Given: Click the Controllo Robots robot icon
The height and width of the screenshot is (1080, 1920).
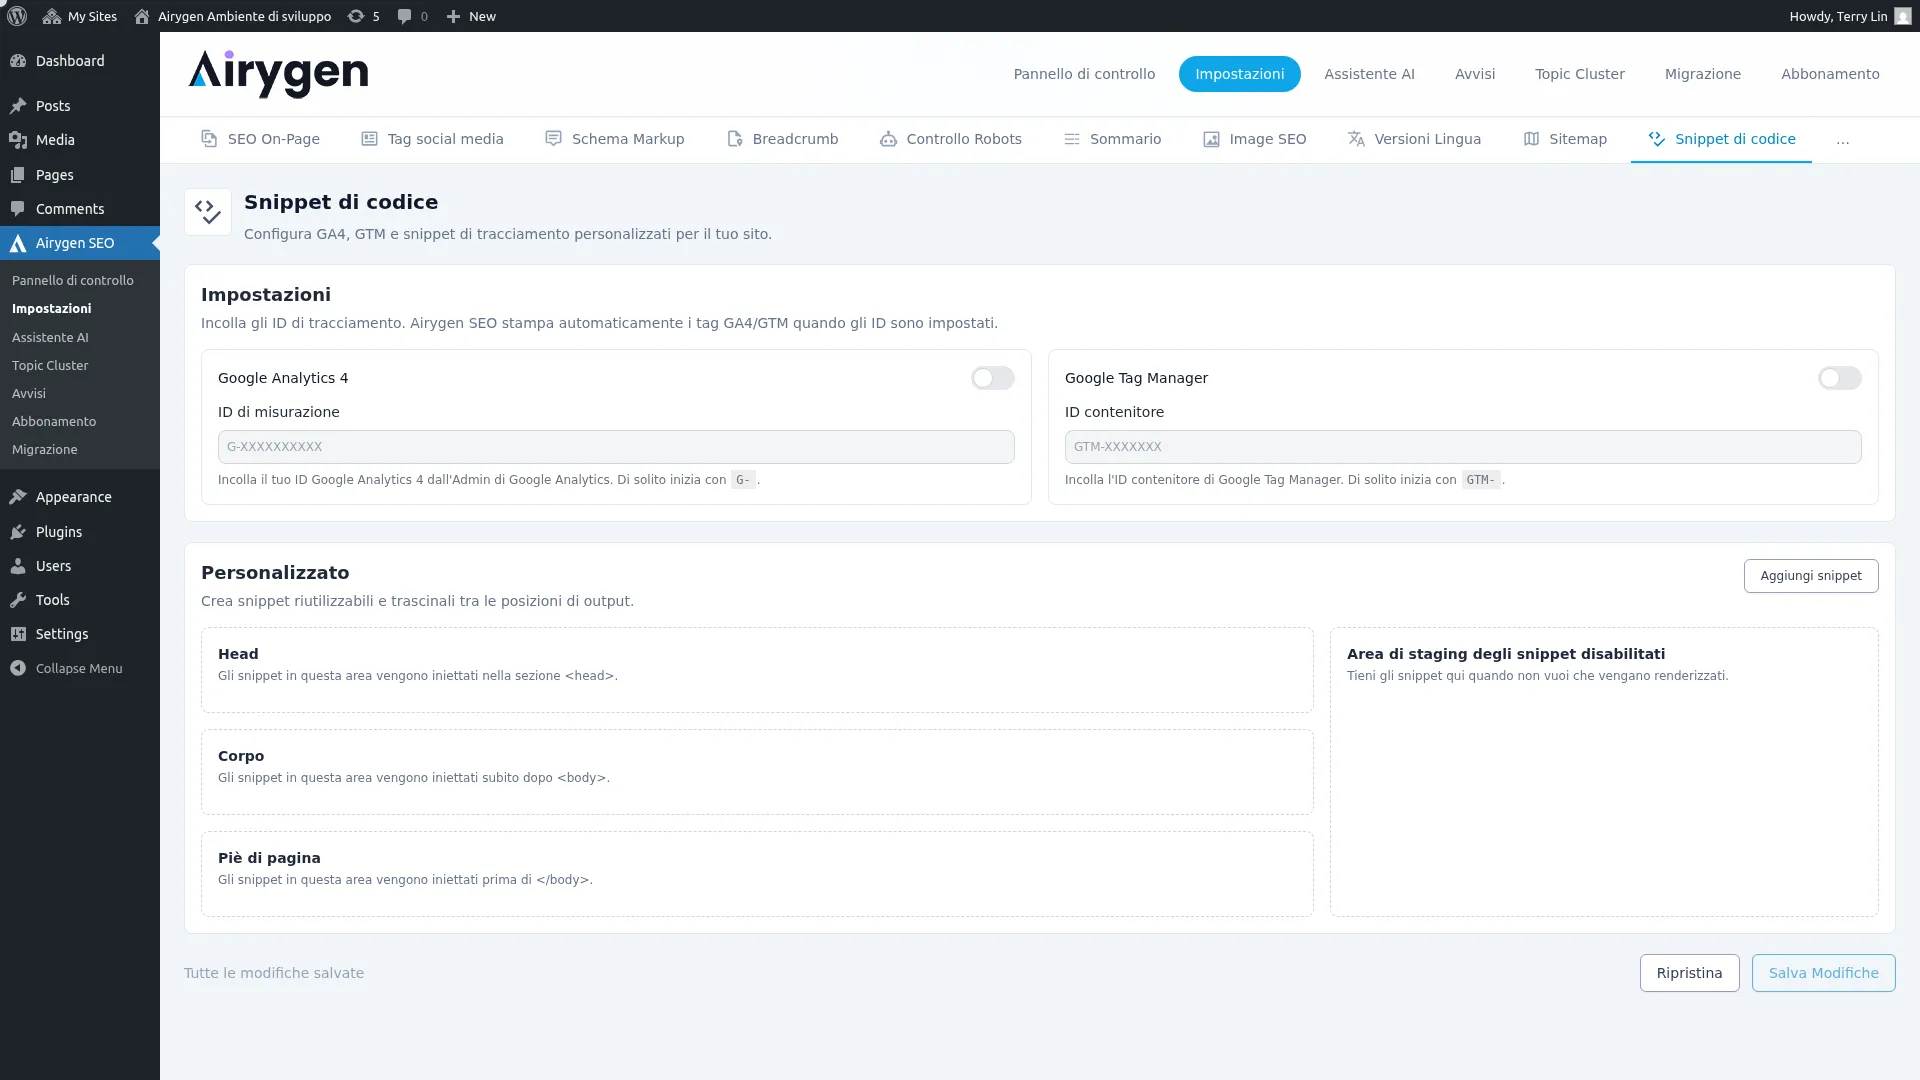Looking at the screenshot, I should (x=888, y=139).
